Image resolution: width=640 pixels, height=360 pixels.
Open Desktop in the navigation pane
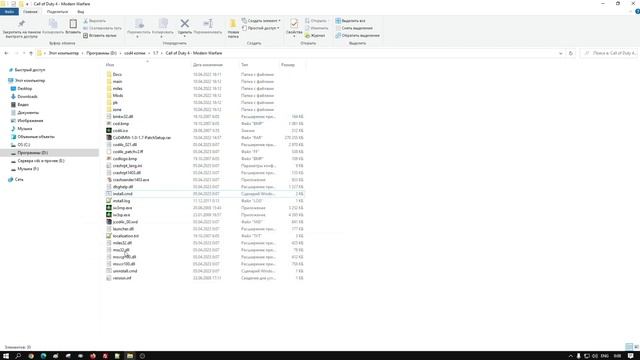point(24,89)
